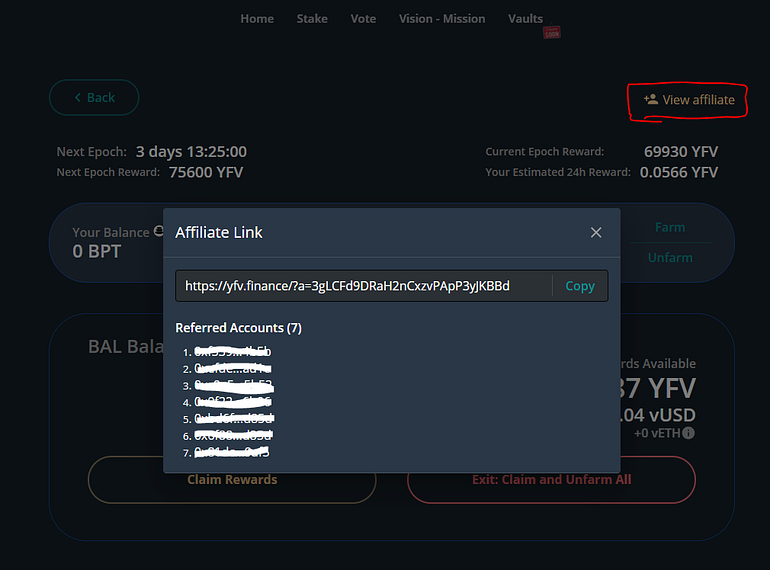This screenshot has height=570, width=770.
Task: Click the 3 days 13:25:00 countdown
Action: pos(191,152)
